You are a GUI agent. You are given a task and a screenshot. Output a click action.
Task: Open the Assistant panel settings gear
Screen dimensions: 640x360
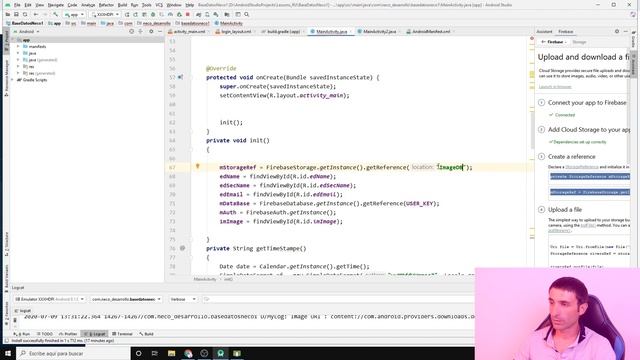point(617,31)
